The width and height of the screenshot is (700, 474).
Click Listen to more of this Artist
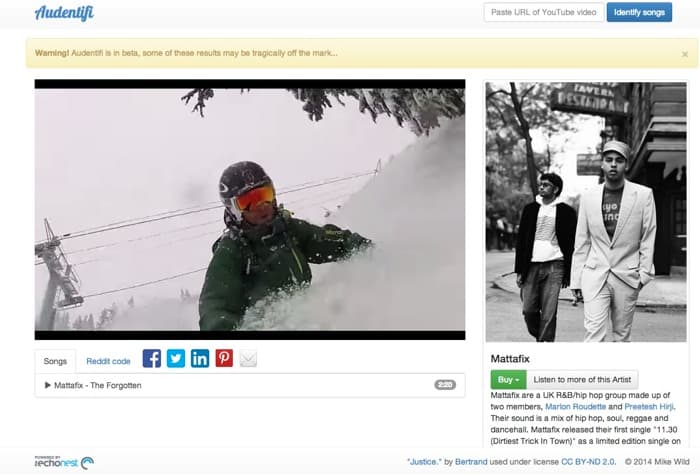point(581,380)
